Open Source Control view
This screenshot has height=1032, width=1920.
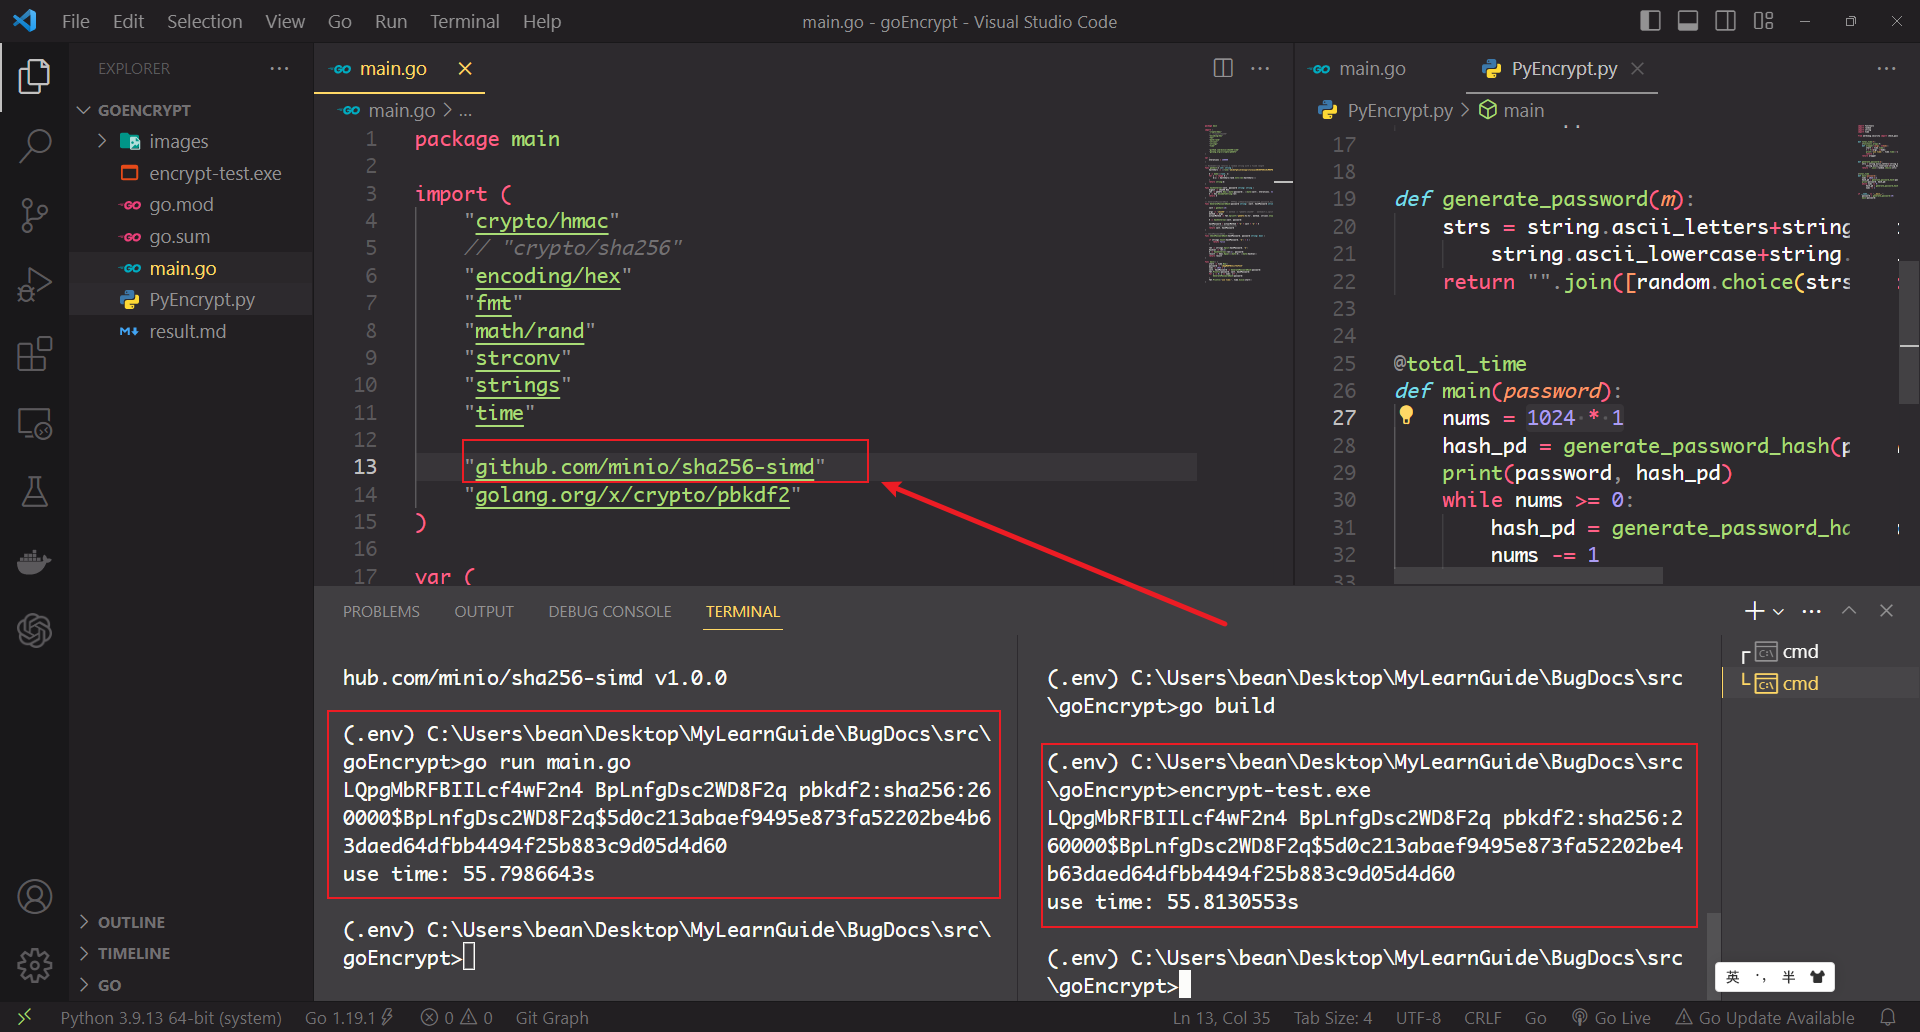34,215
